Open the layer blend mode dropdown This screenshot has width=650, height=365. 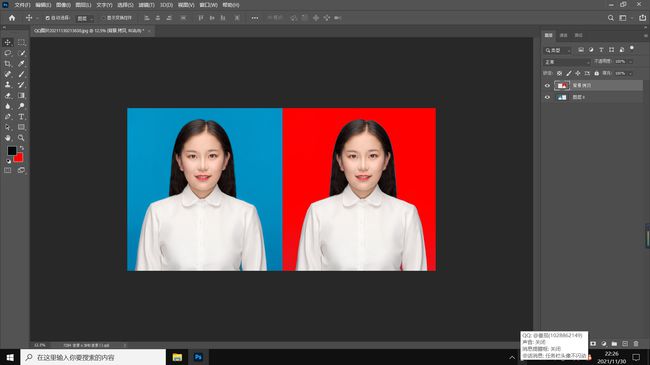[x=567, y=62]
